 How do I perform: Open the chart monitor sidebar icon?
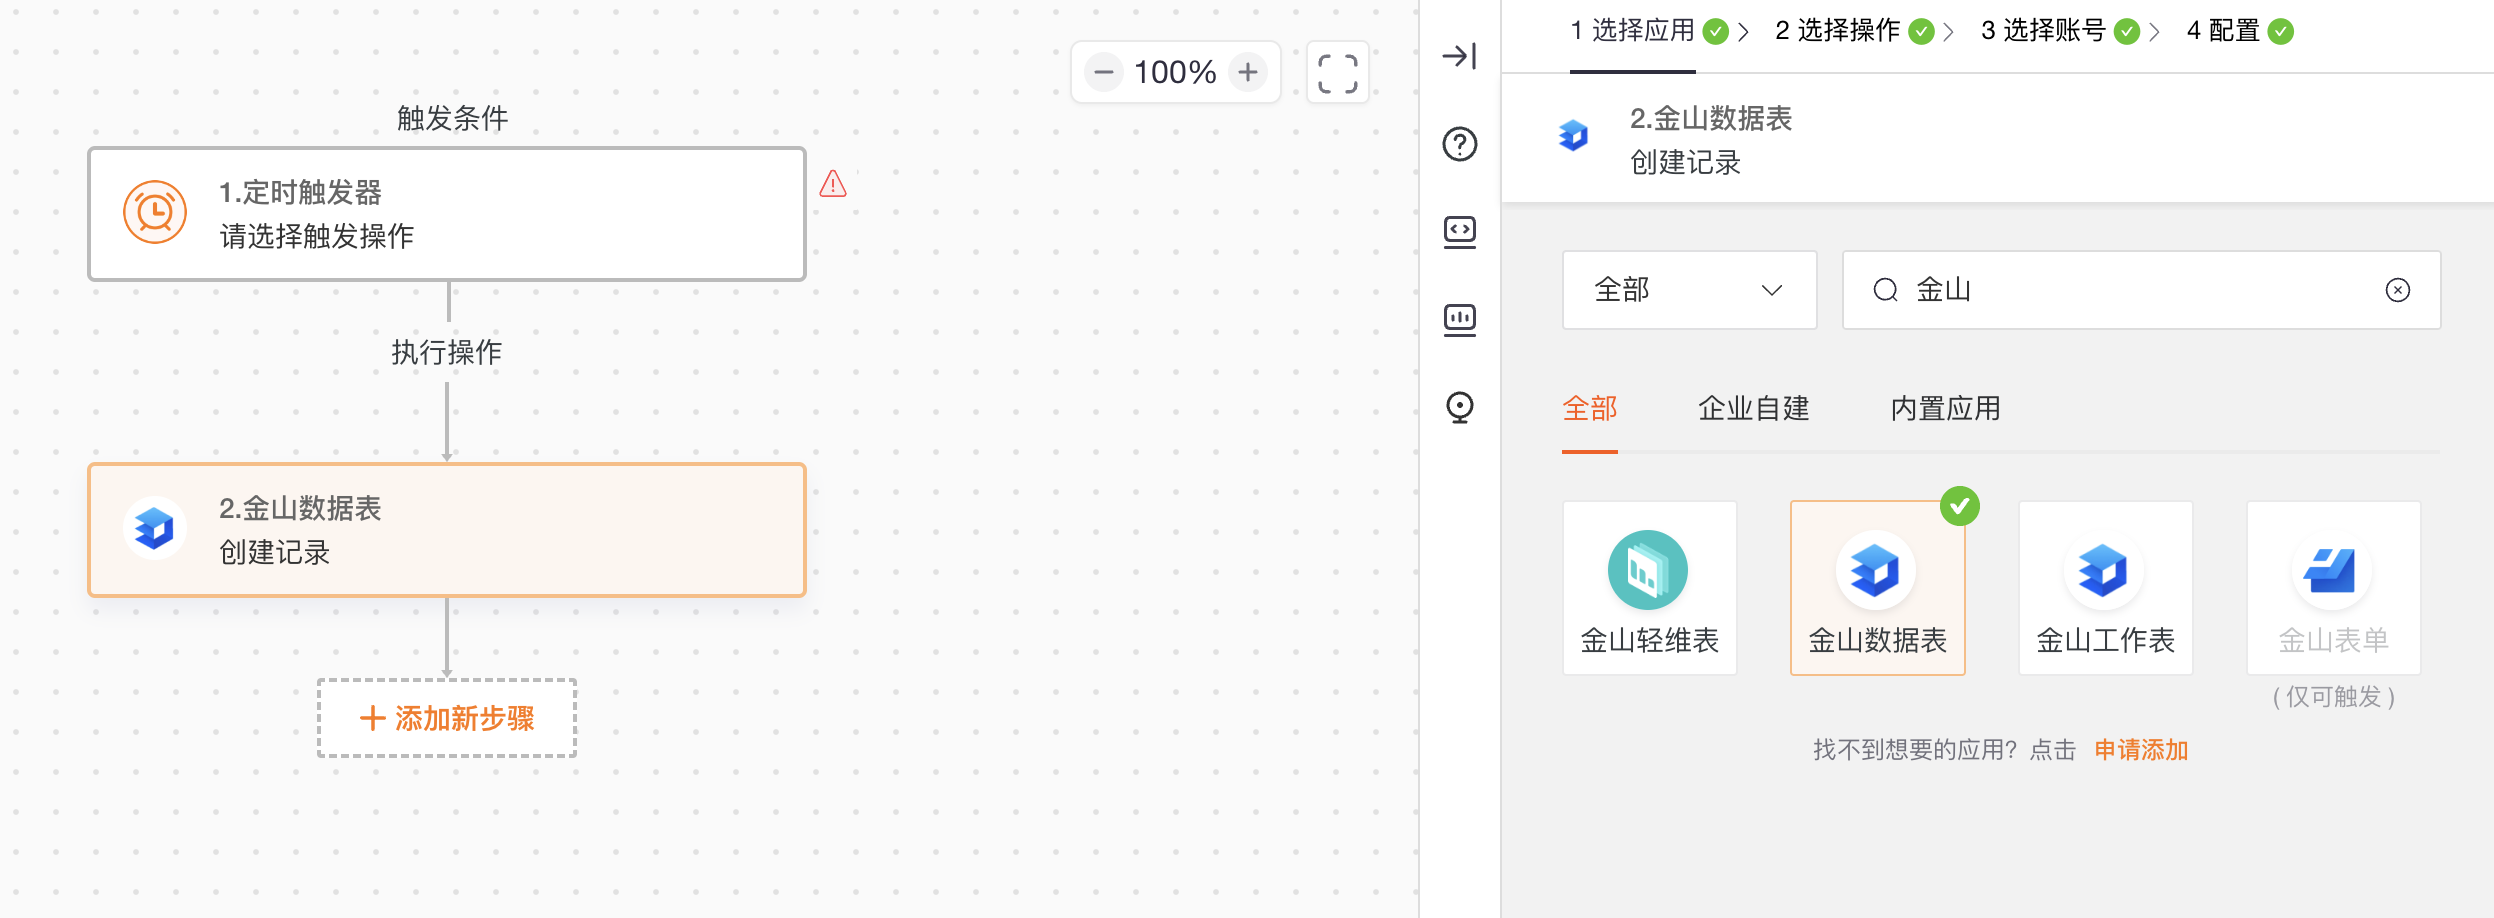pos(1459,320)
